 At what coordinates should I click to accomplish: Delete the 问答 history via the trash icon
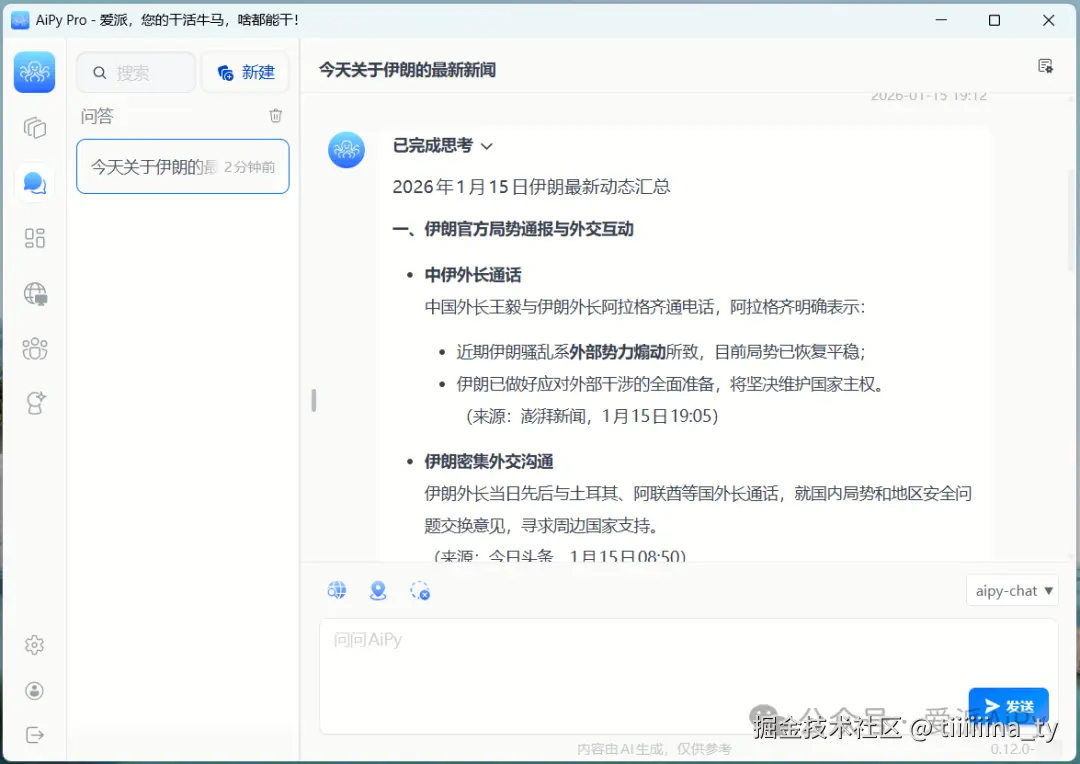(276, 115)
